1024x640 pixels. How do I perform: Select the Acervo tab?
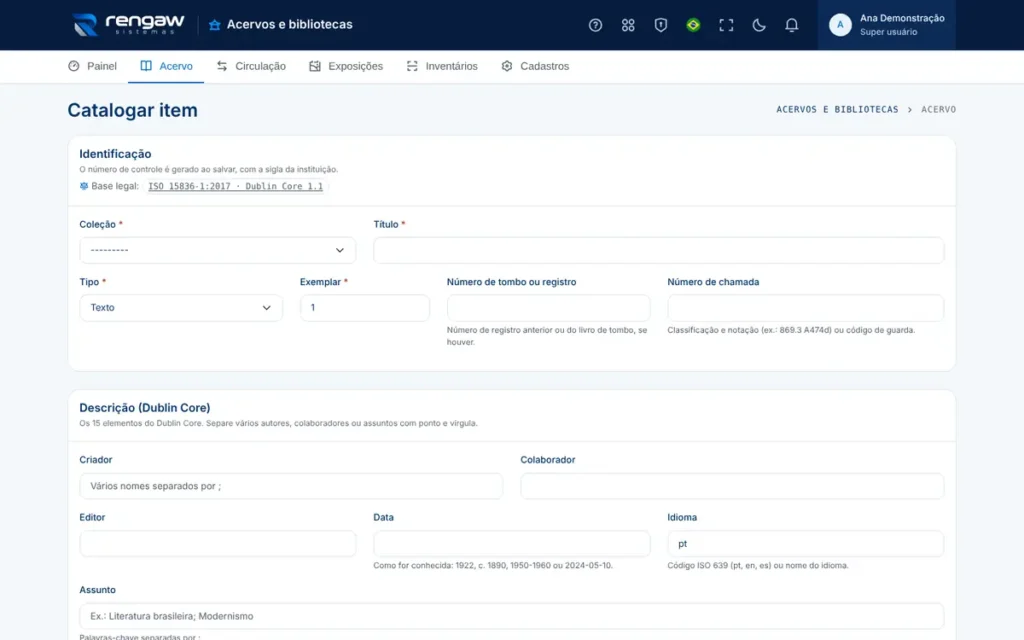pyautogui.click(x=166, y=66)
